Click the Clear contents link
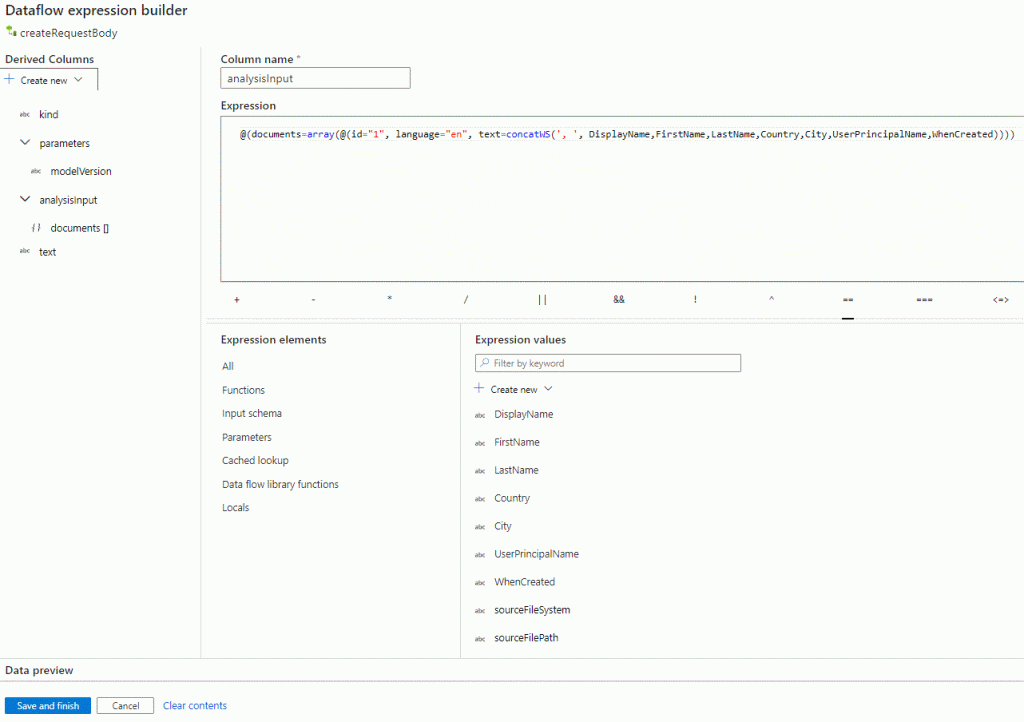Viewport: 1024px width, 722px height. (x=195, y=706)
